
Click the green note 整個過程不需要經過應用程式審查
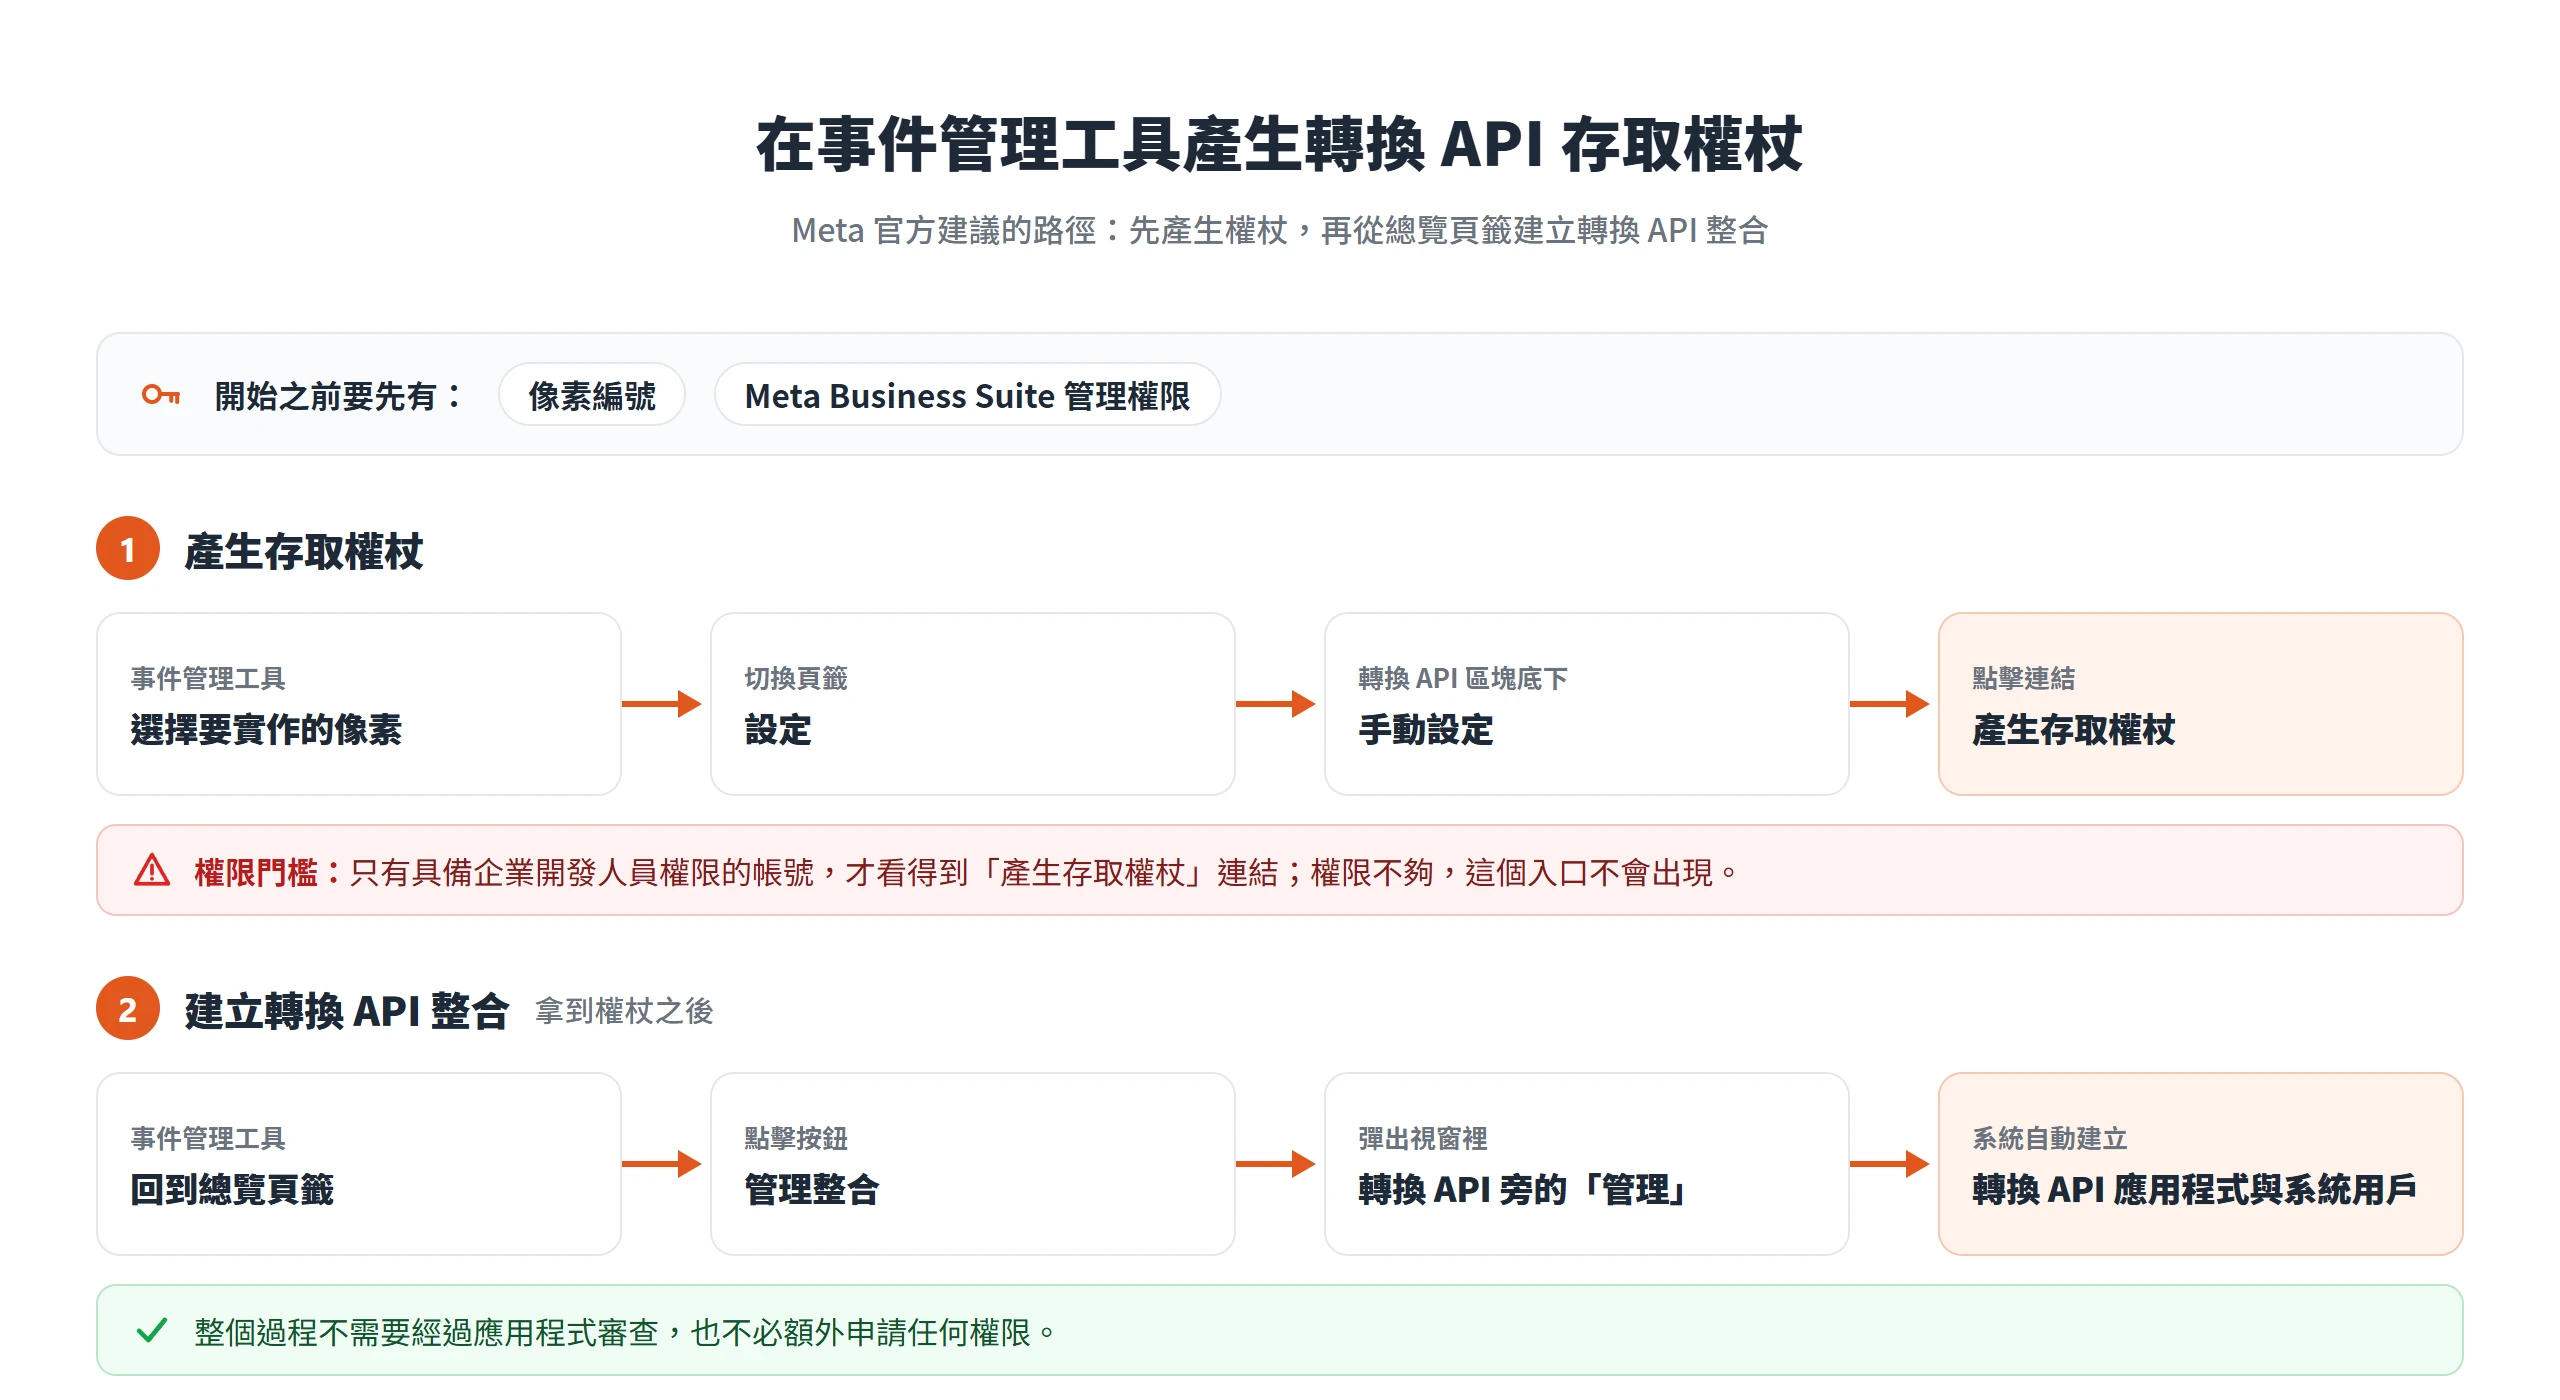[625, 1332]
